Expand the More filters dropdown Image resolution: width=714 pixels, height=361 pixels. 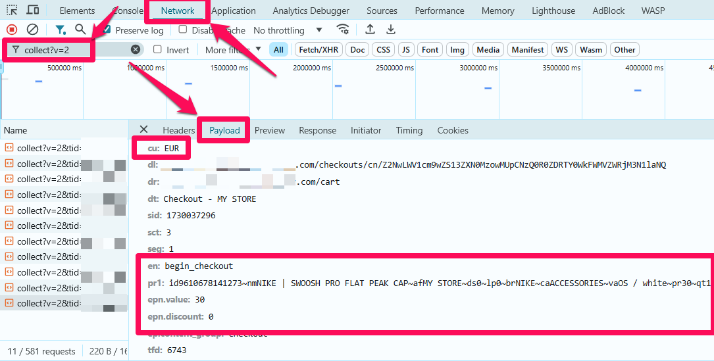[x=233, y=50]
